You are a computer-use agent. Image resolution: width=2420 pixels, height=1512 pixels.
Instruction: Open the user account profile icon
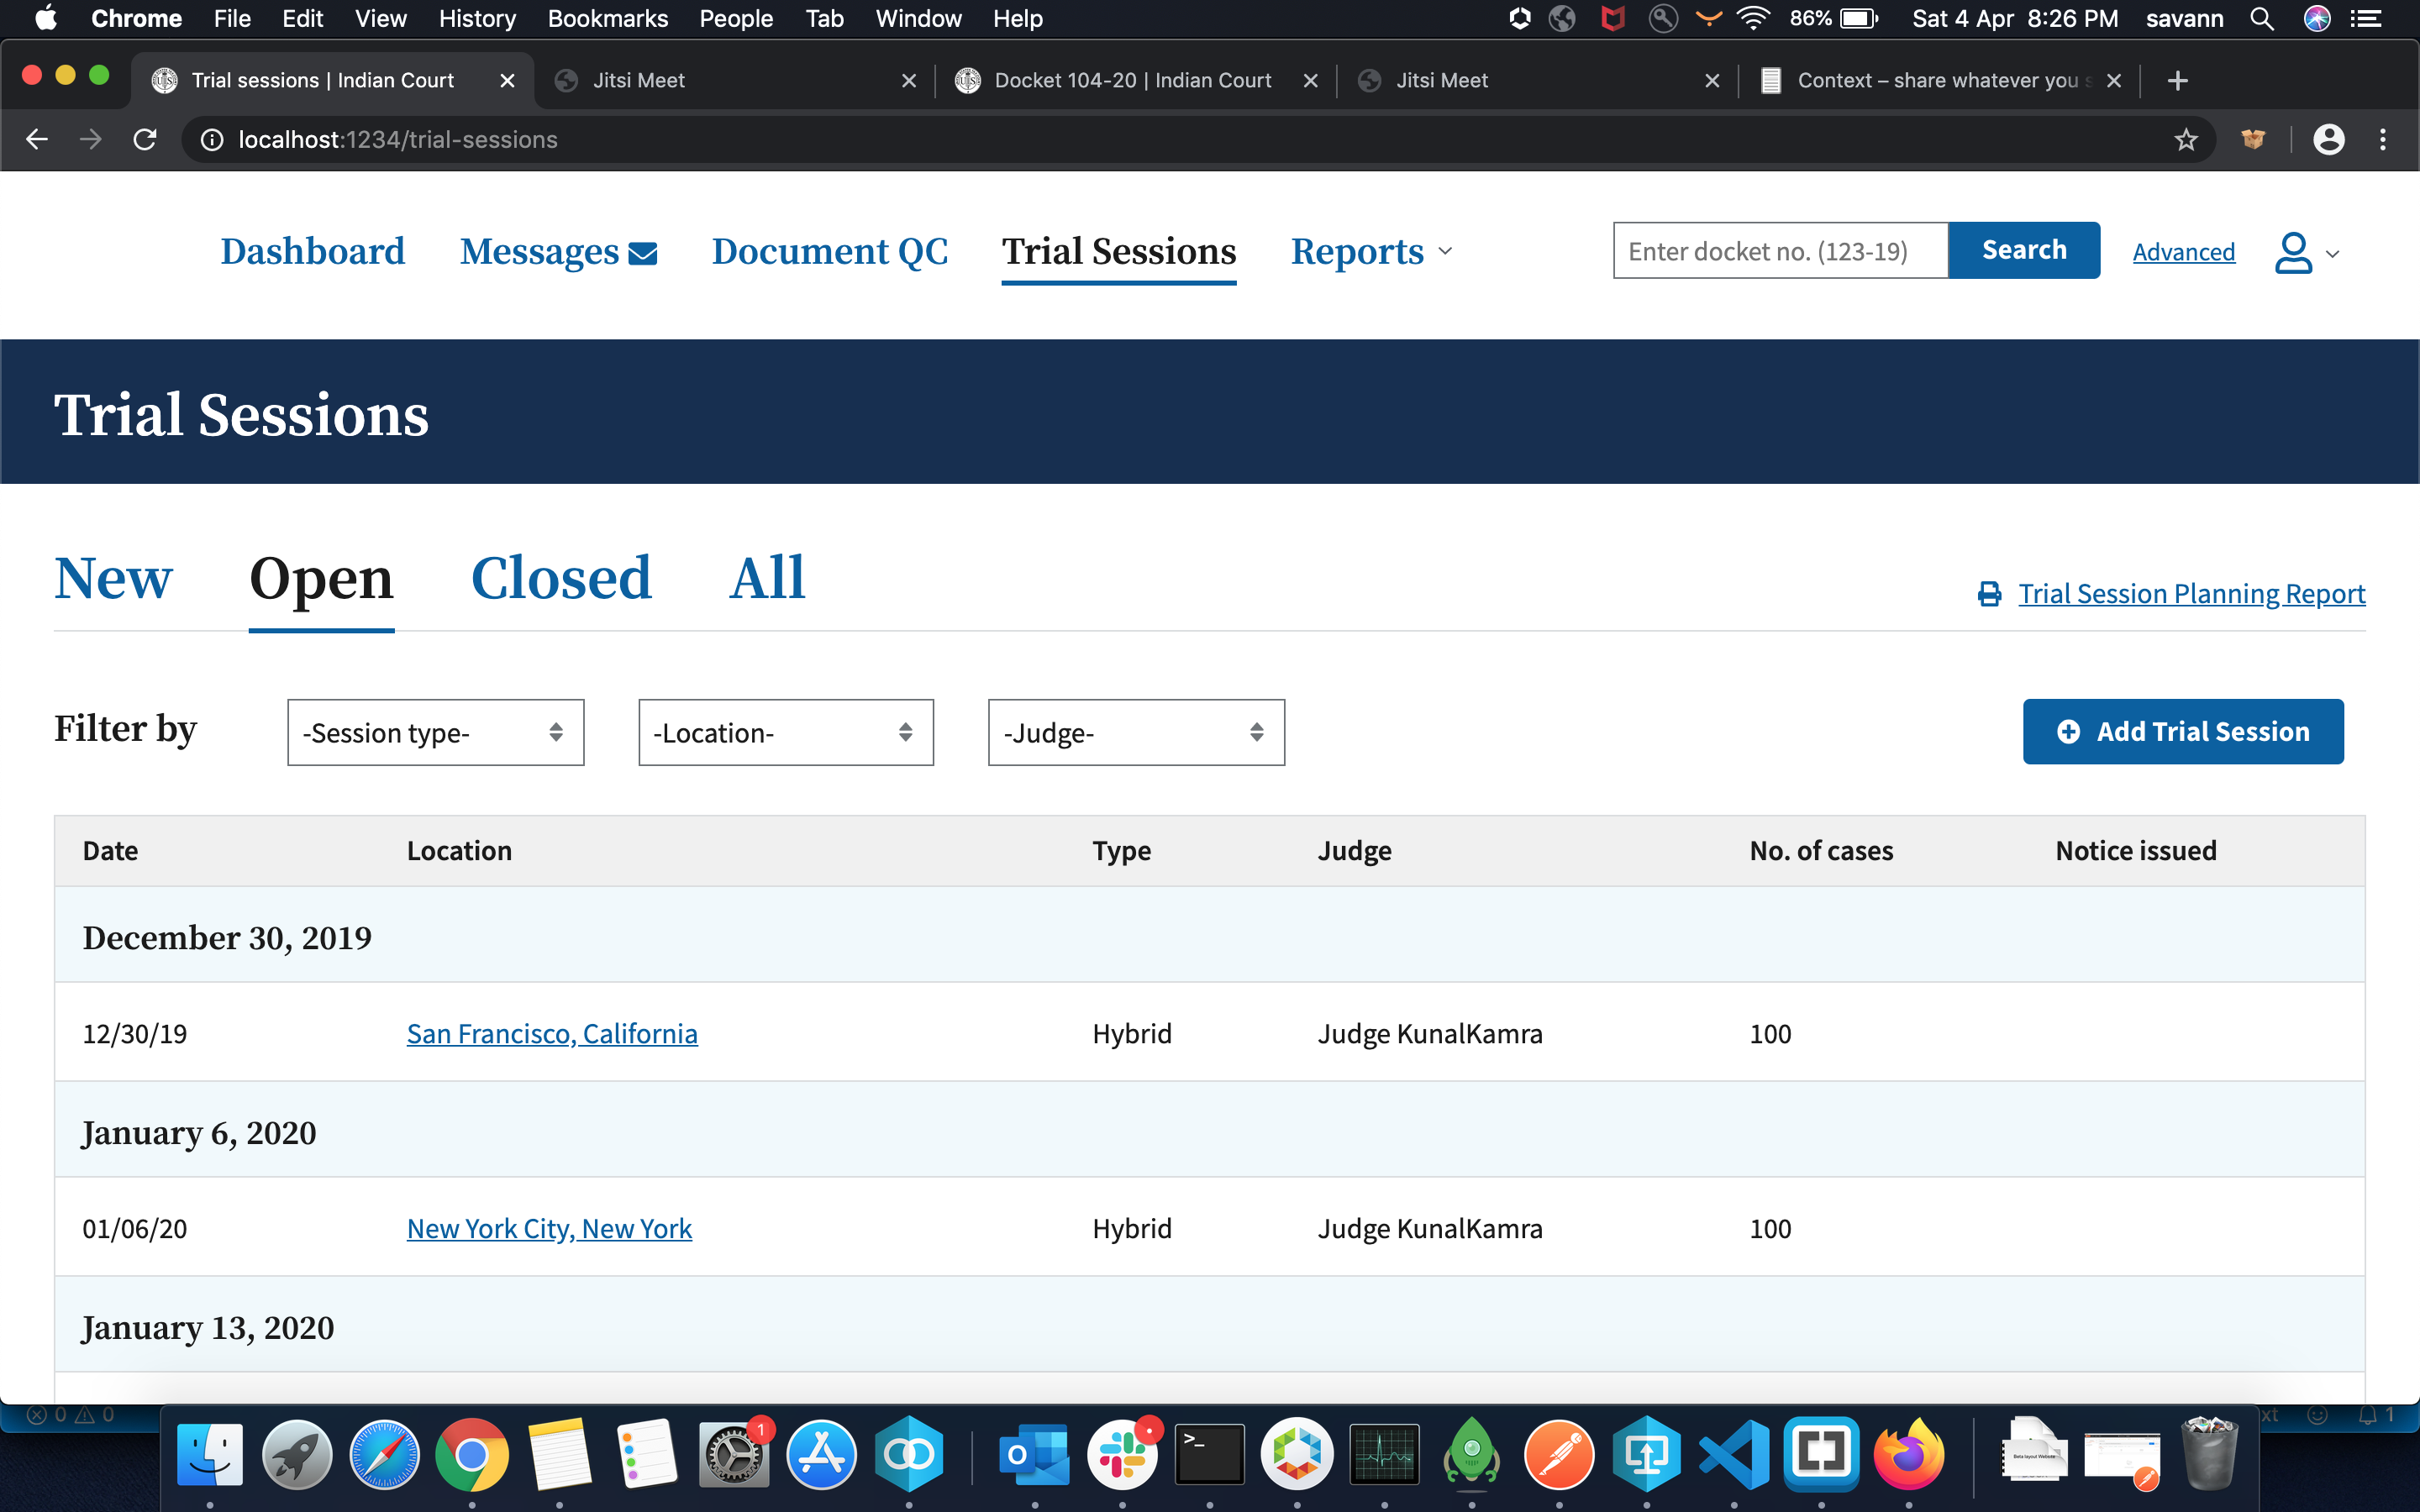pos(2293,253)
